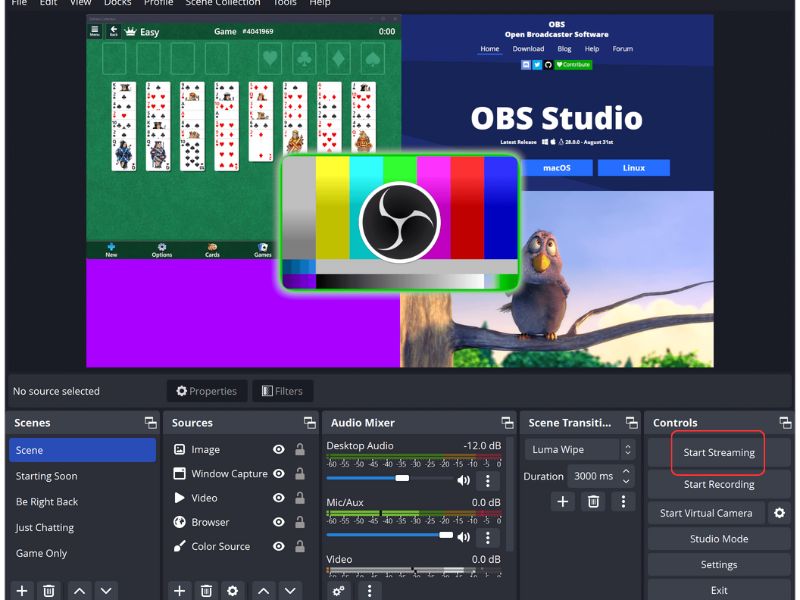
Task: Open the Tools menu
Action: (x=285, y=3)
